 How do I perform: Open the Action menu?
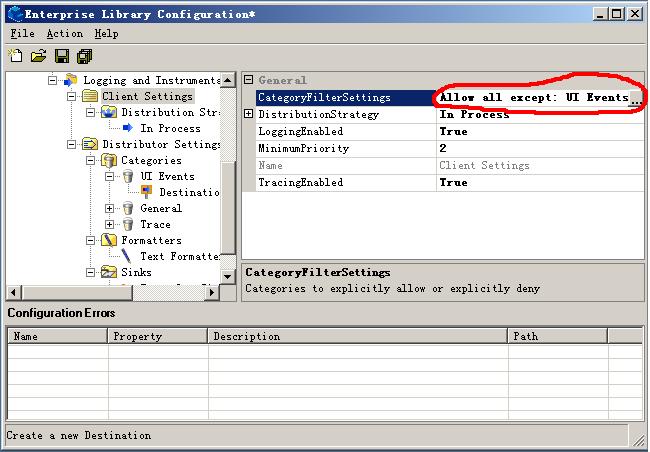point(65,33)
